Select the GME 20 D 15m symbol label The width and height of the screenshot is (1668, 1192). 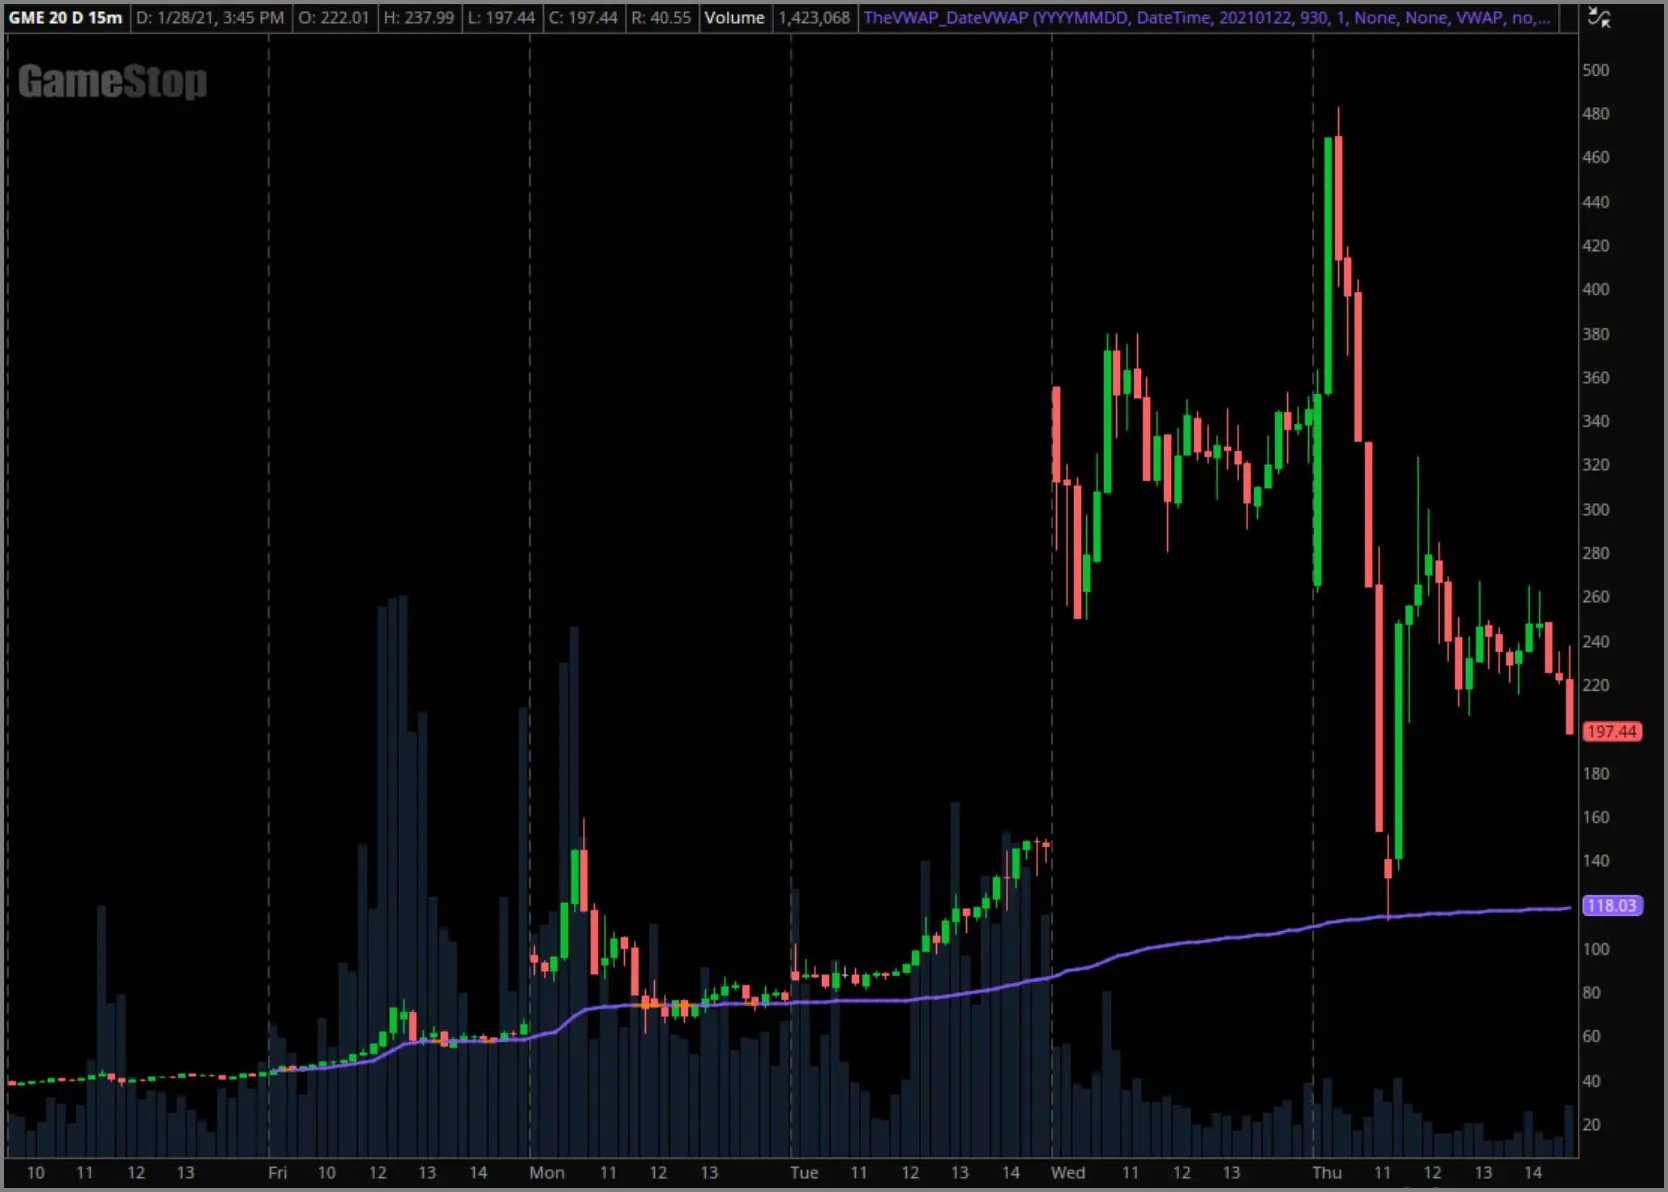point(66,18)
